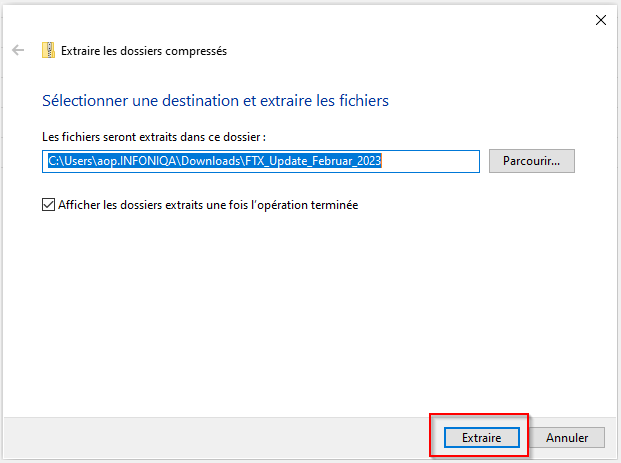Click empty space at end of path field
The height and width of the screenshot is (463, 621).
point(430,161)
